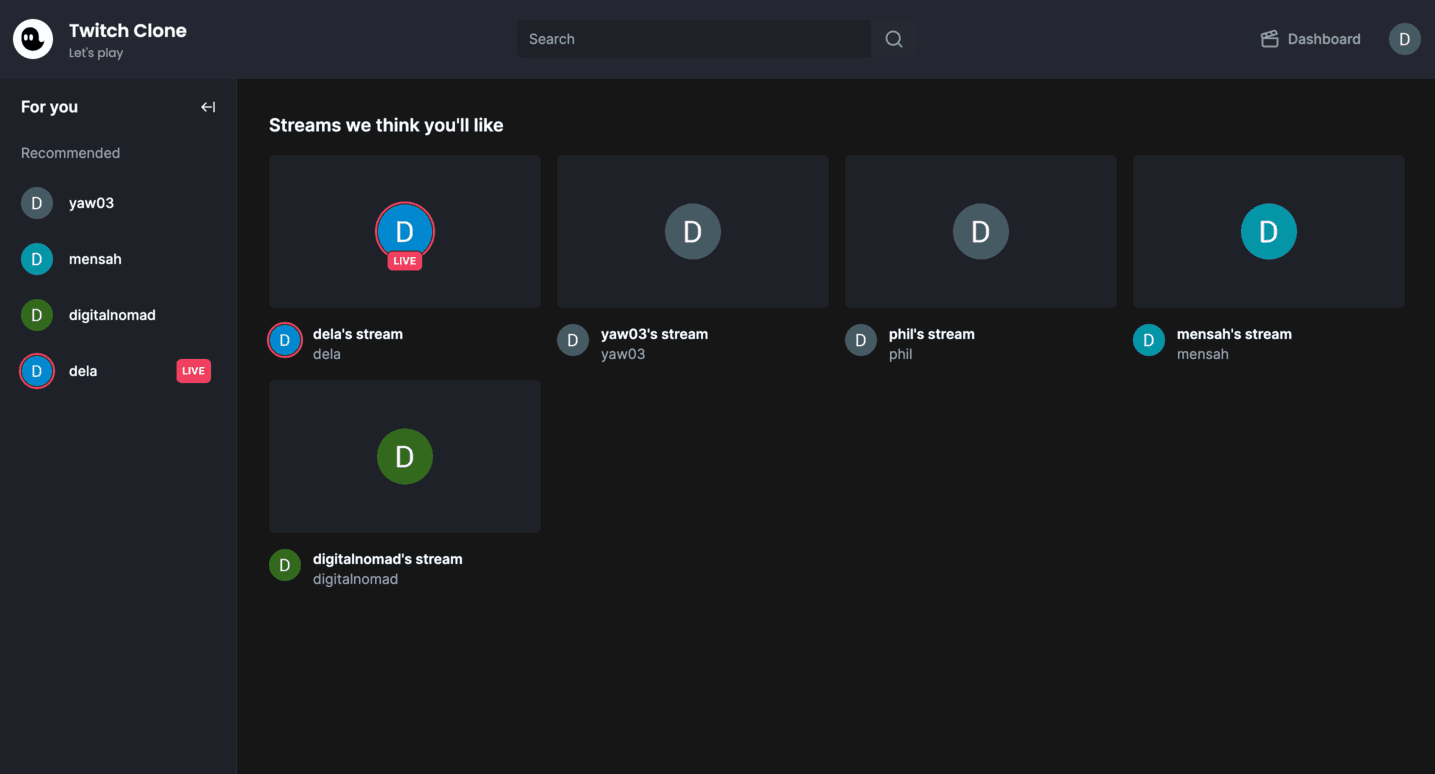Open dela's live stream thumbnail
The height and width of the screenshot is (774, 1435).
click(405, 231)
